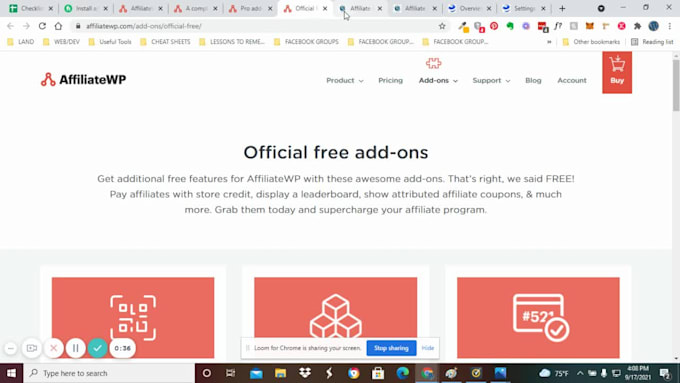Open the FACEBOOK GROUPS bookmarks folder
This screenshot has width=680, height=383.
[x=307, y=42]
